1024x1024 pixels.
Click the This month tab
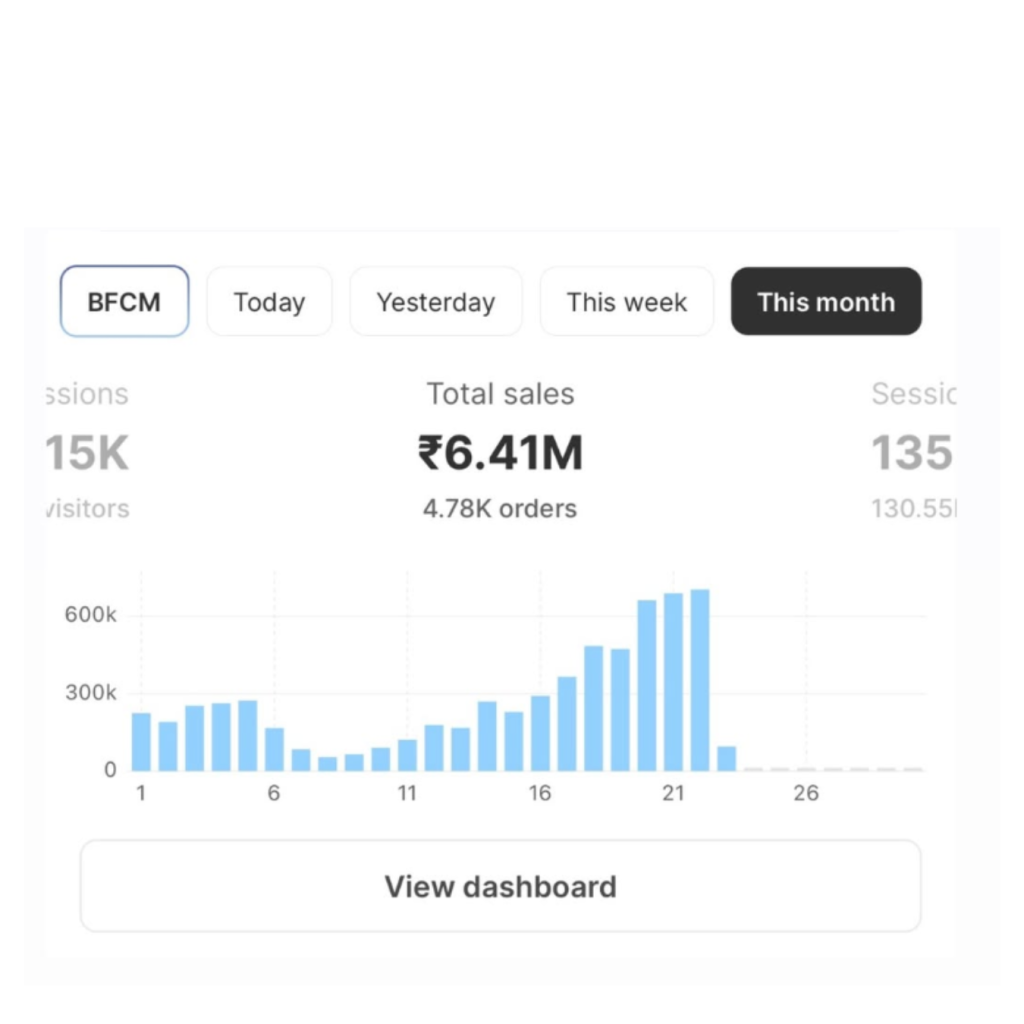[x=826, y=302]
